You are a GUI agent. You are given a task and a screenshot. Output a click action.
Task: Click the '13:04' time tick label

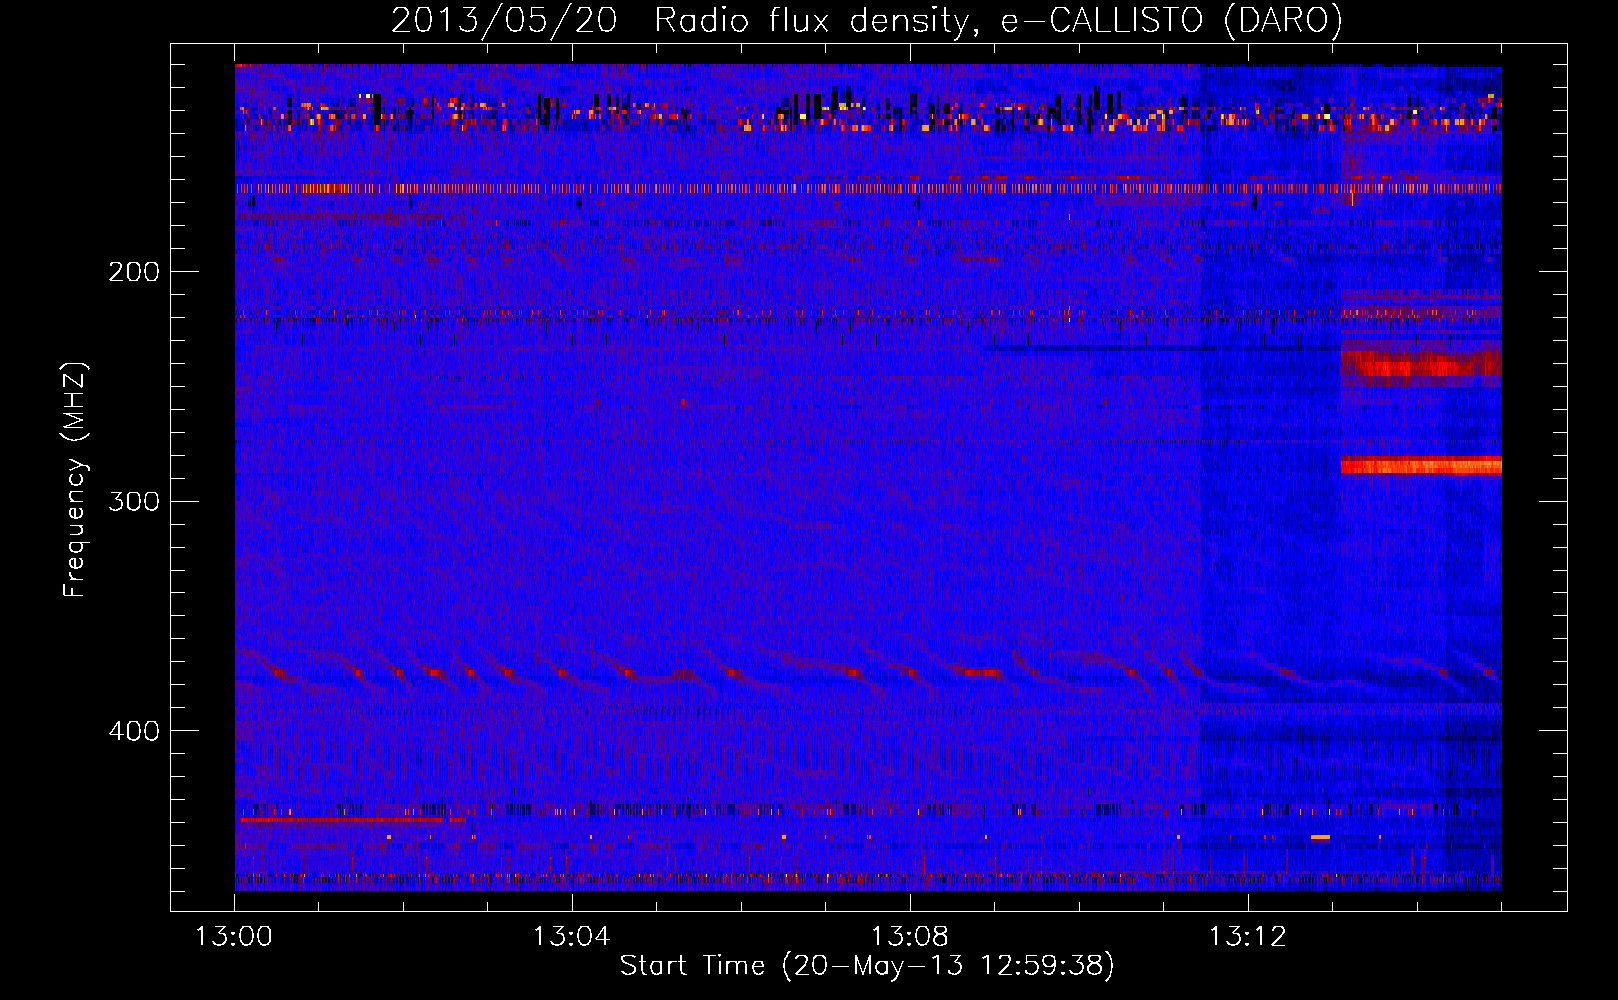(572, 936)
